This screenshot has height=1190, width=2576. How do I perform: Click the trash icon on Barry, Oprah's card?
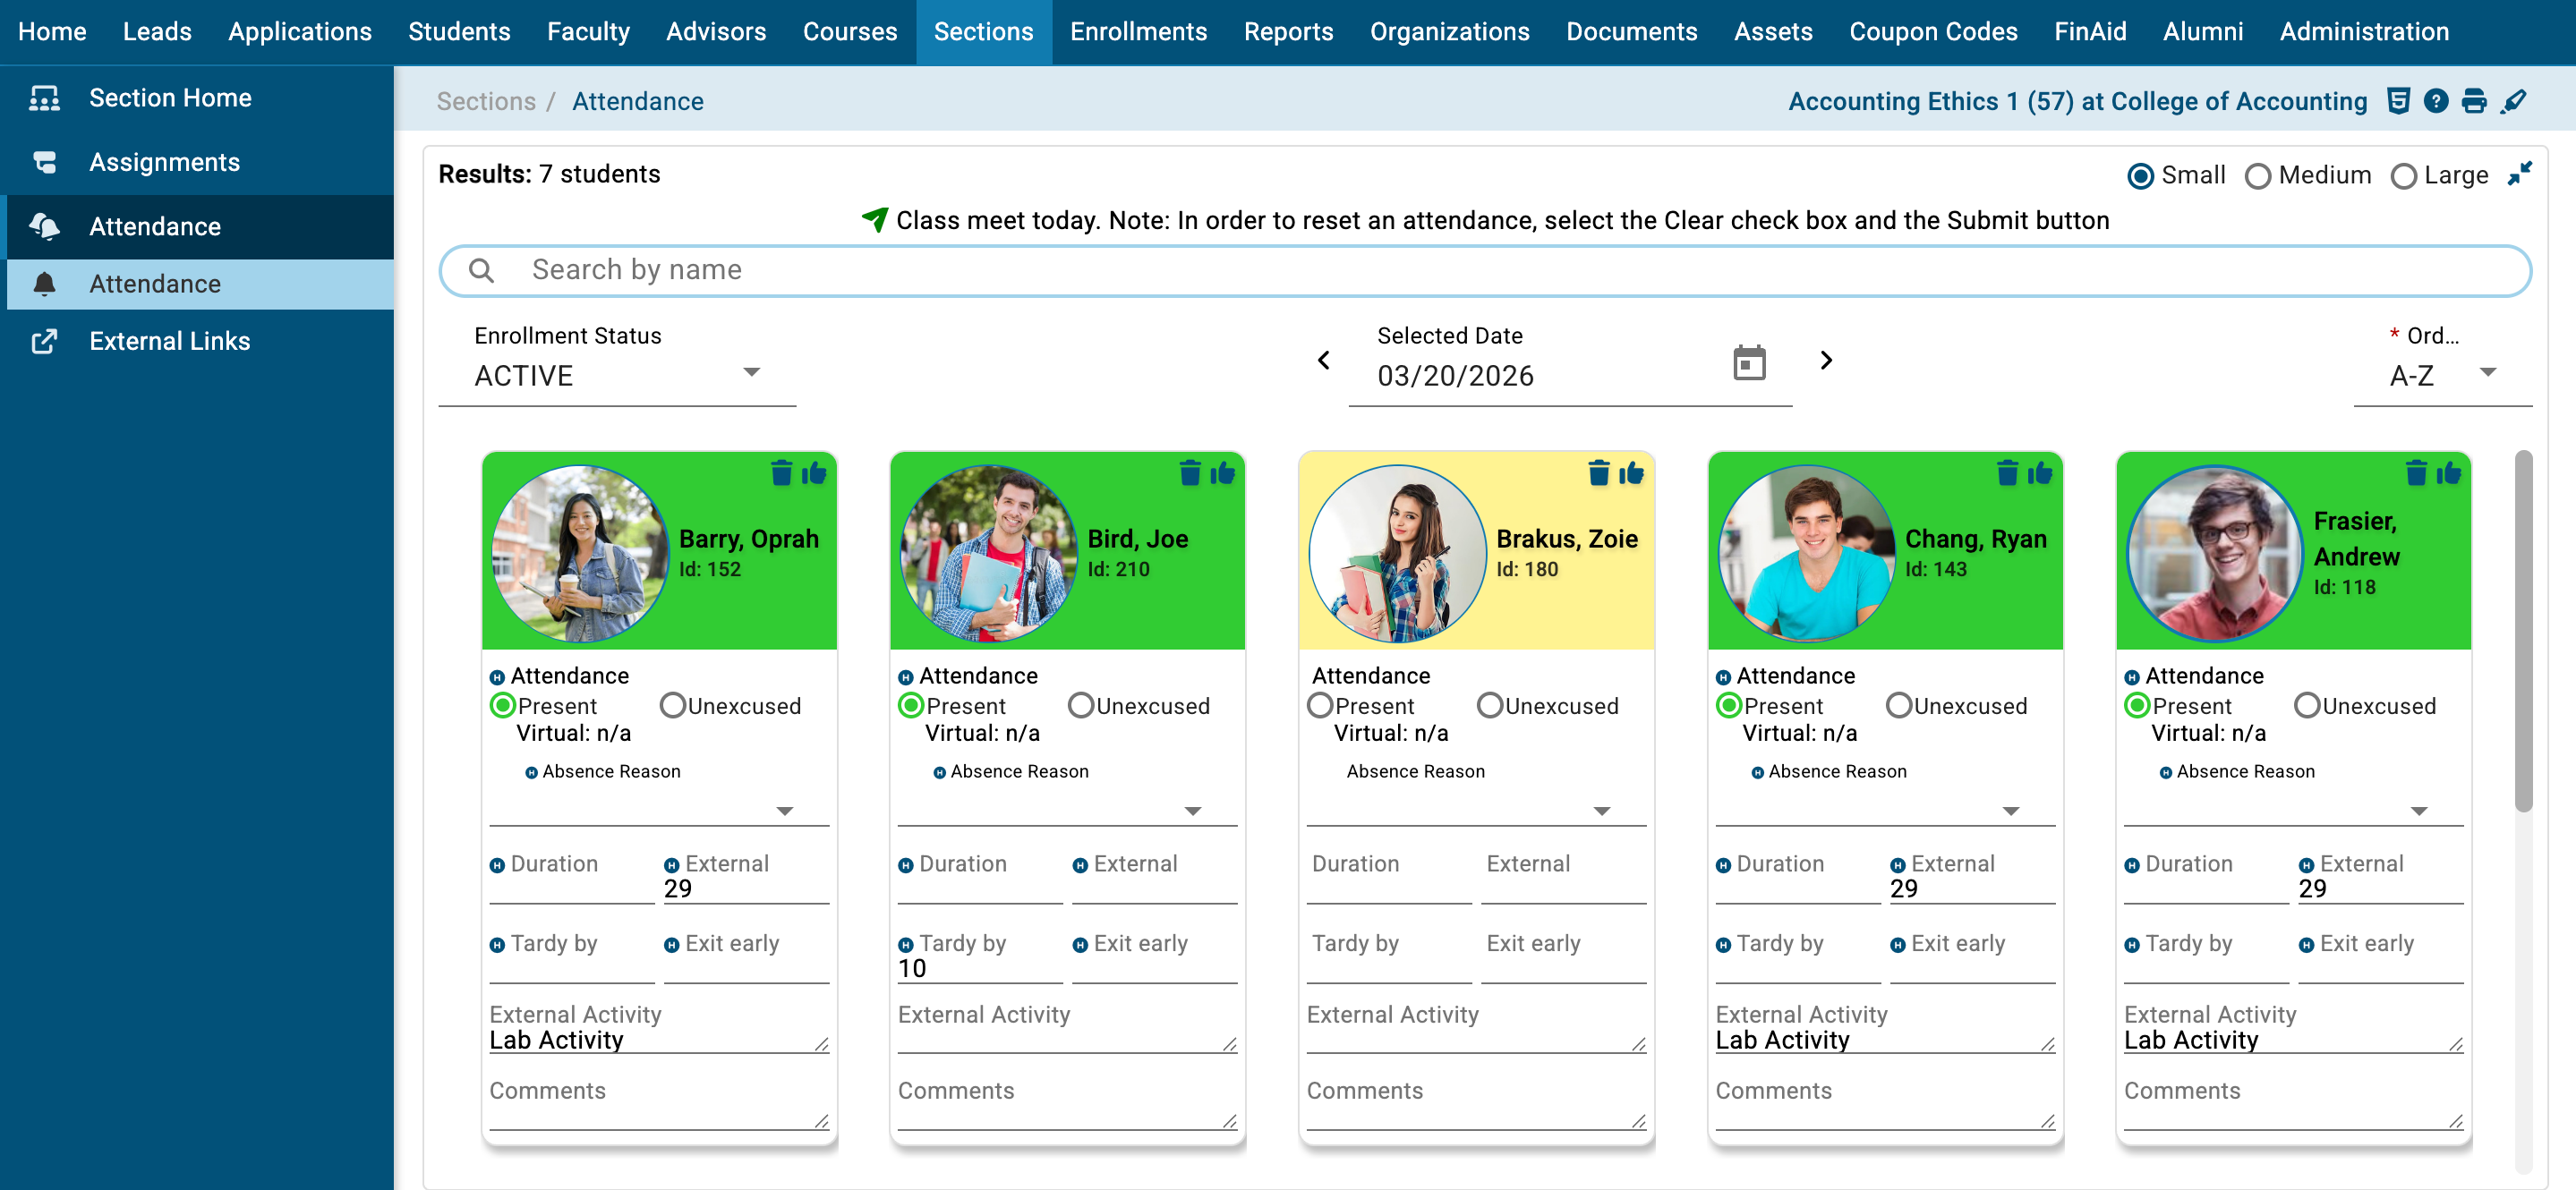click(x=781, y=473)
